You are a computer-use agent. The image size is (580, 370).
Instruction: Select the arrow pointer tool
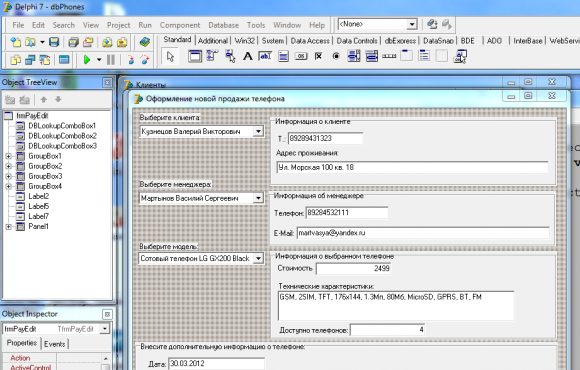170,57
